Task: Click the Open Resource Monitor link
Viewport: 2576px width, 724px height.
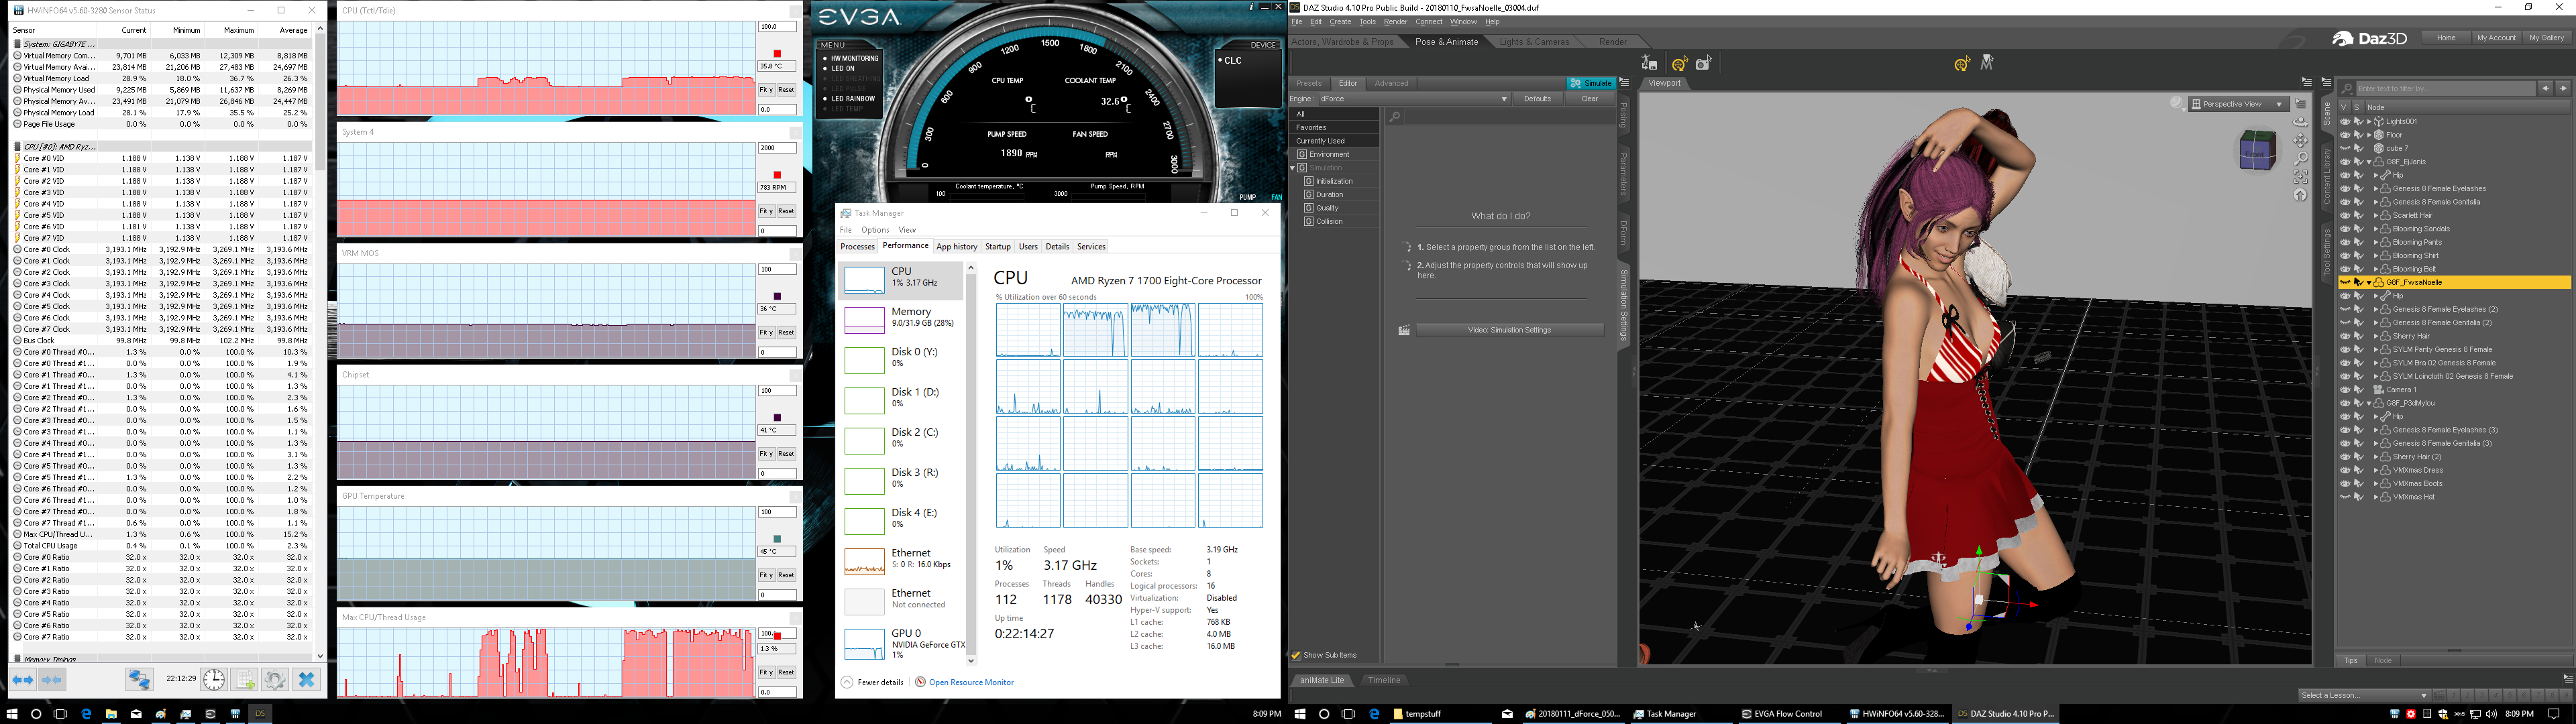Action: [x=970, y=683]
